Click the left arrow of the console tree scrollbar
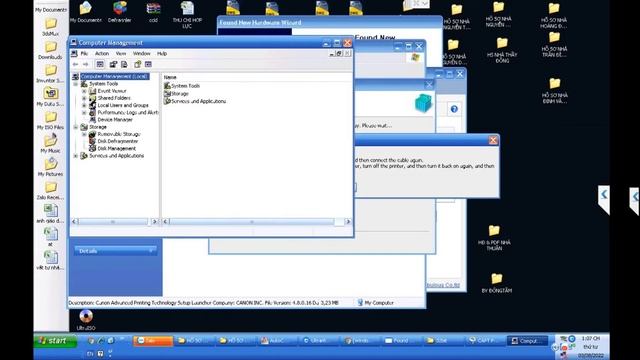 pyautogui.click(x=74, y=222)
